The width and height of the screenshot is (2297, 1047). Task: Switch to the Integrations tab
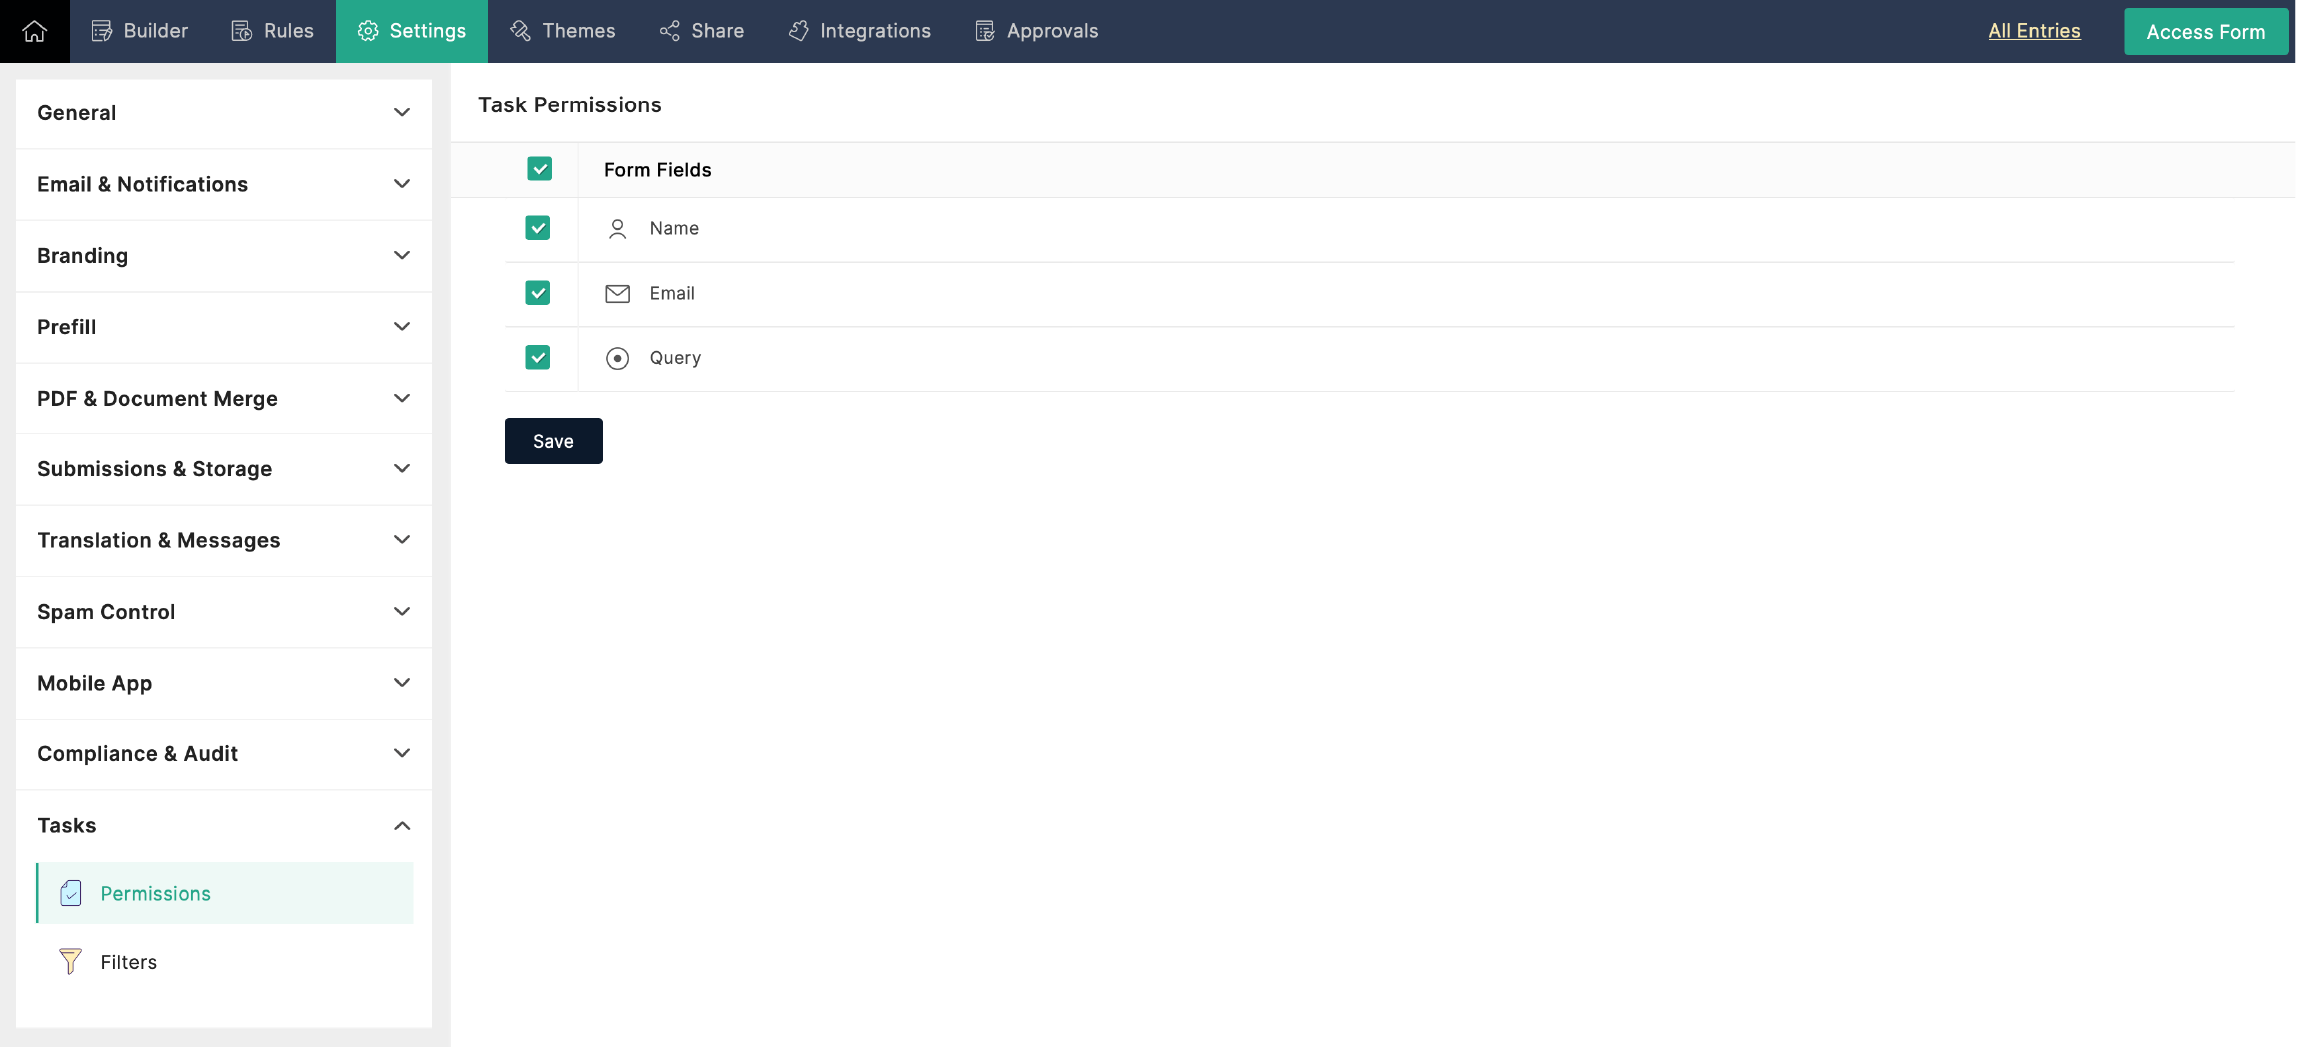pyautogui.click(x=860, y=31)
